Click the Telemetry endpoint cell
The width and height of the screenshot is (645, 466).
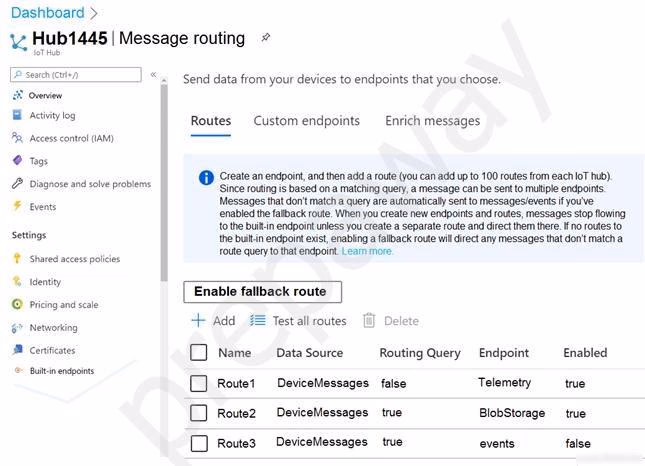pyautogui.click(x=504, y=383)
